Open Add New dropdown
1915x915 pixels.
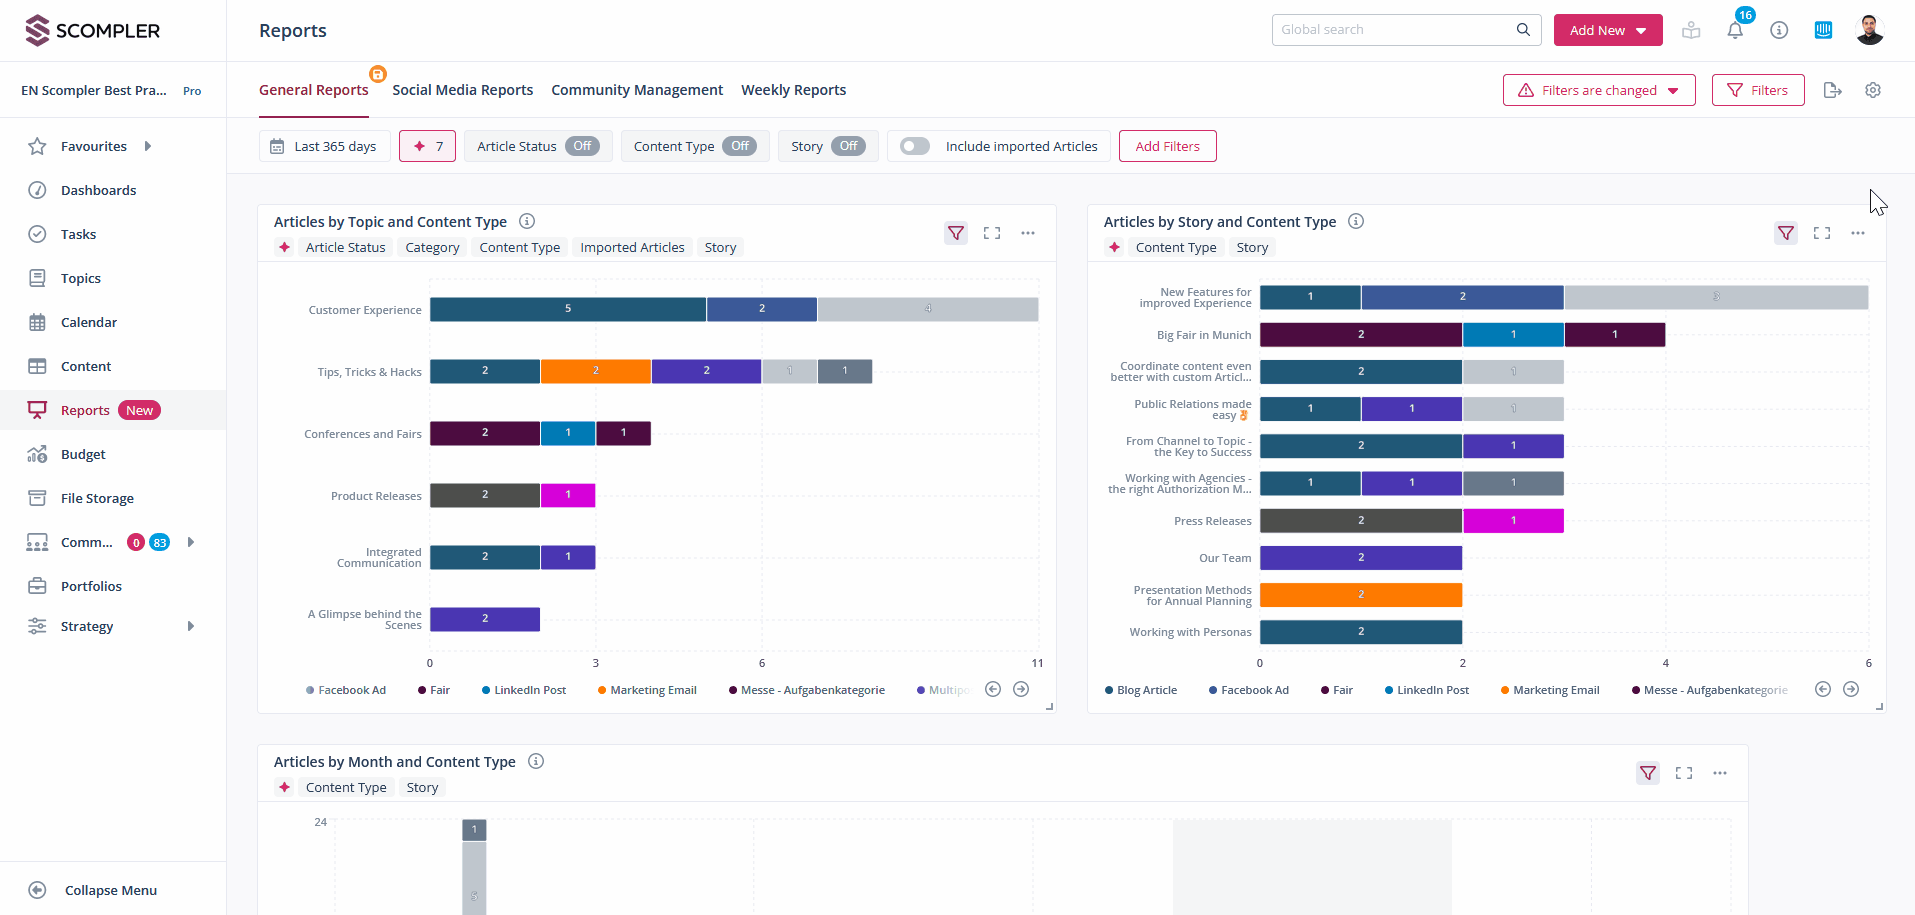[x=1607, y=30]
